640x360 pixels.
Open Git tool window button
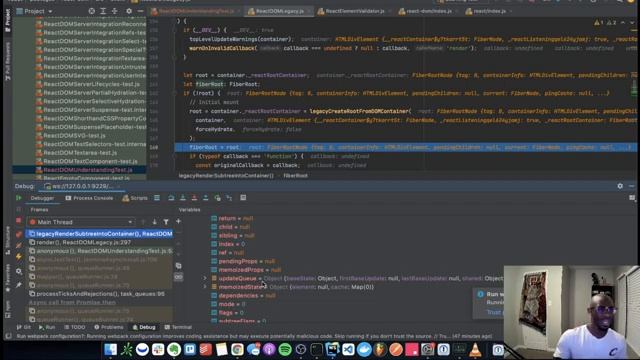(24, 327)
